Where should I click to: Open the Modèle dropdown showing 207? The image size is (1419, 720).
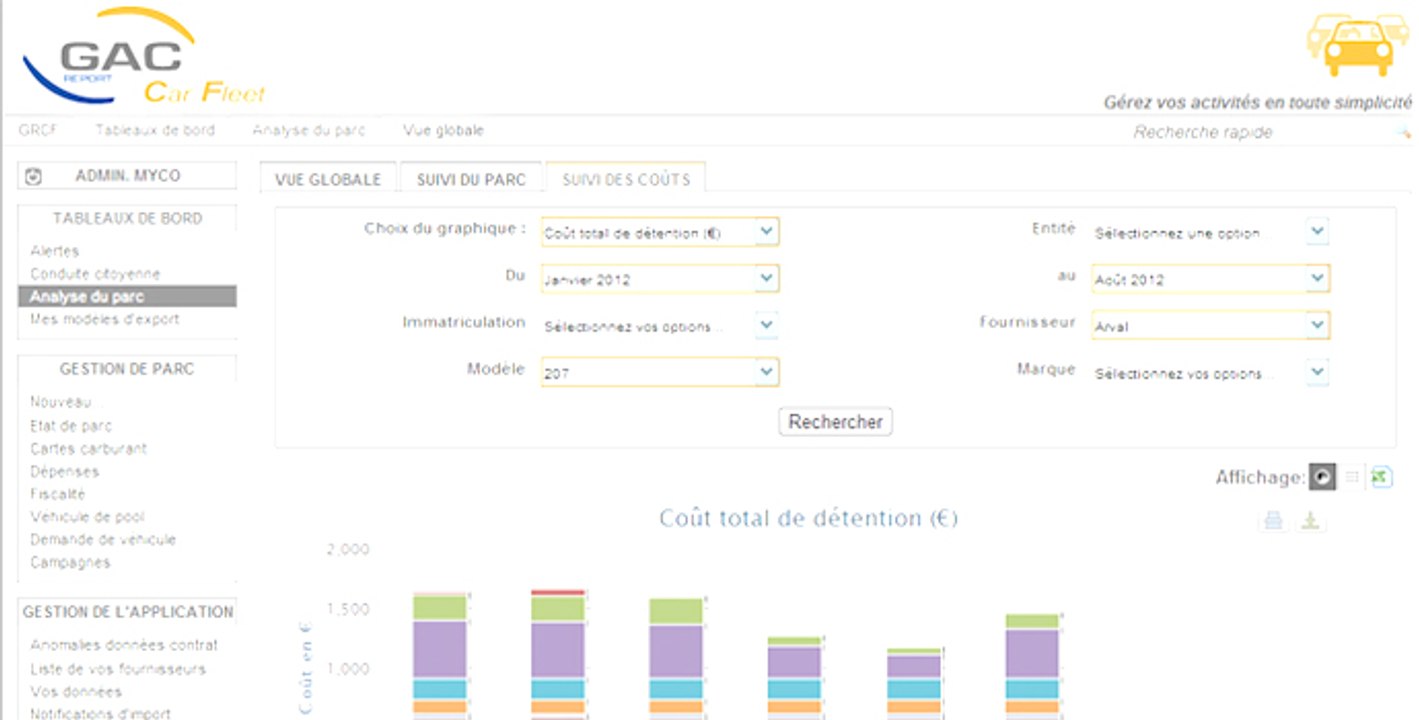click(x=660, y=372)
